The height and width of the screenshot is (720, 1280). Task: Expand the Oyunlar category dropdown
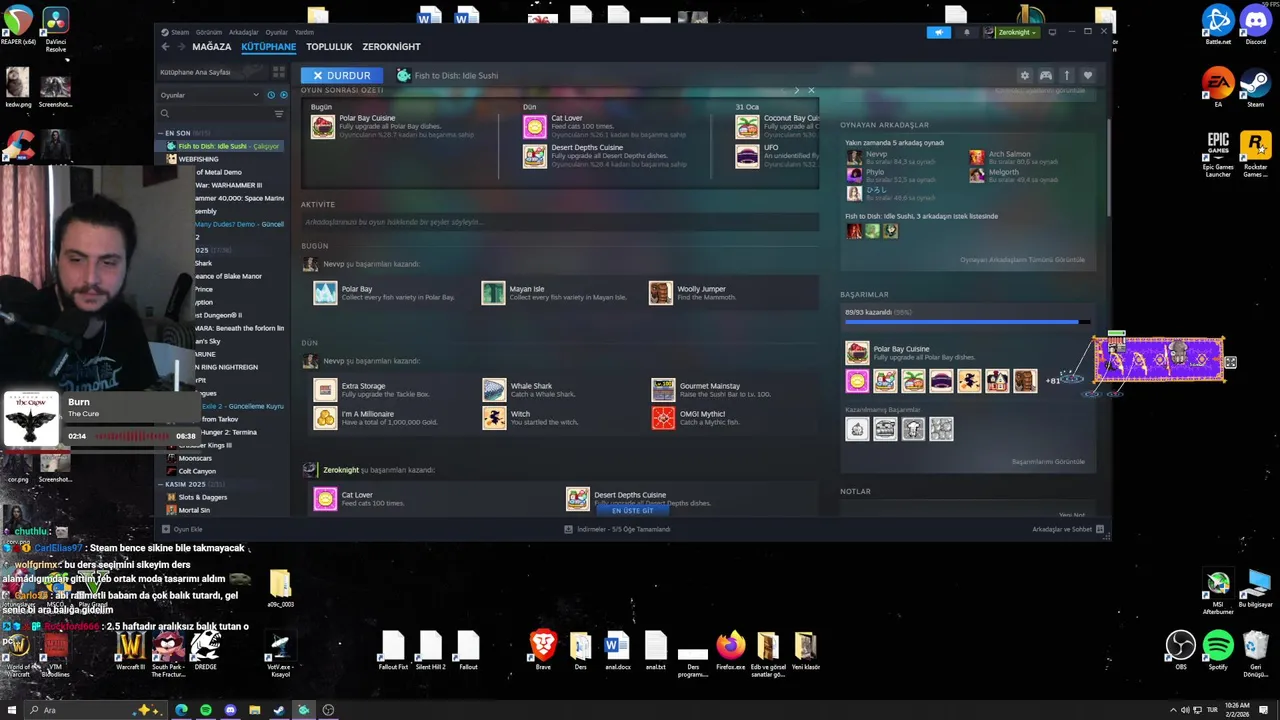point(210,95)
